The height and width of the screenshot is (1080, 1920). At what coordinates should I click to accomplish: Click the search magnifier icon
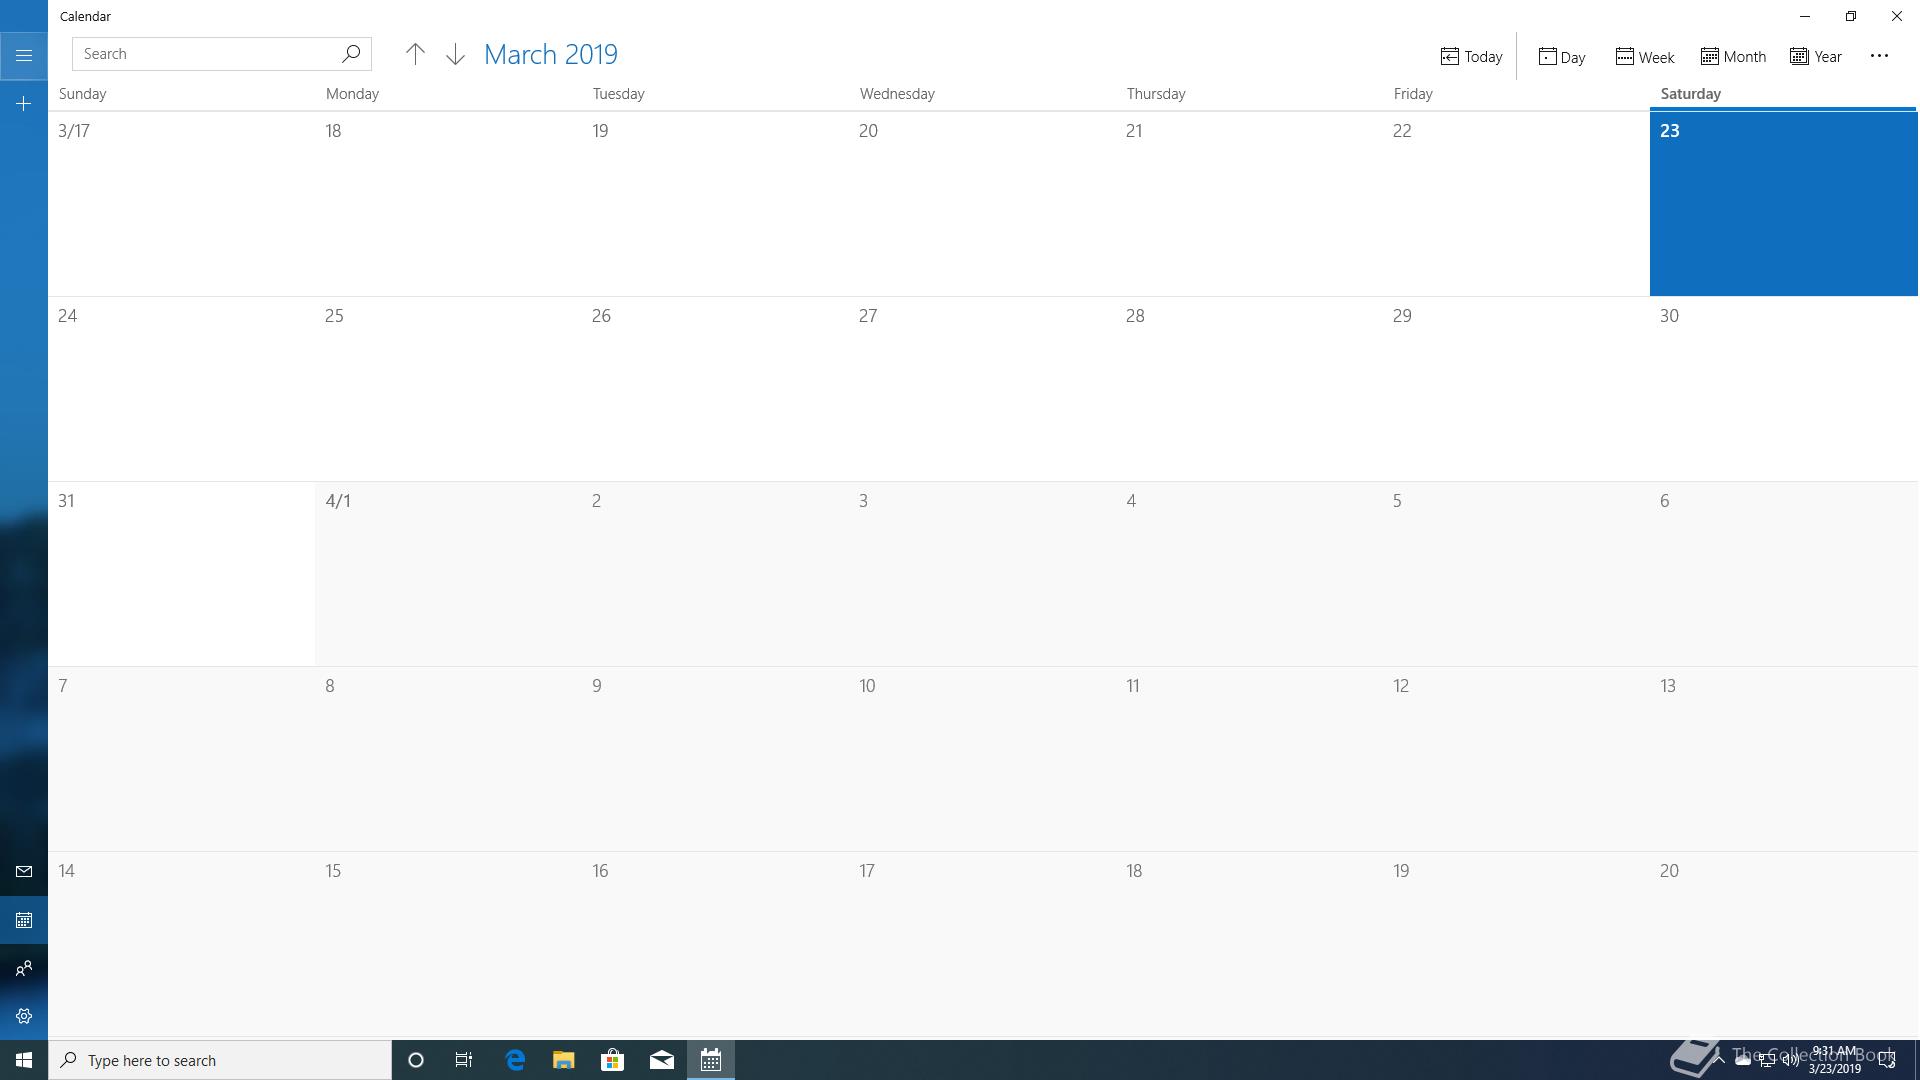click(351, 54)
